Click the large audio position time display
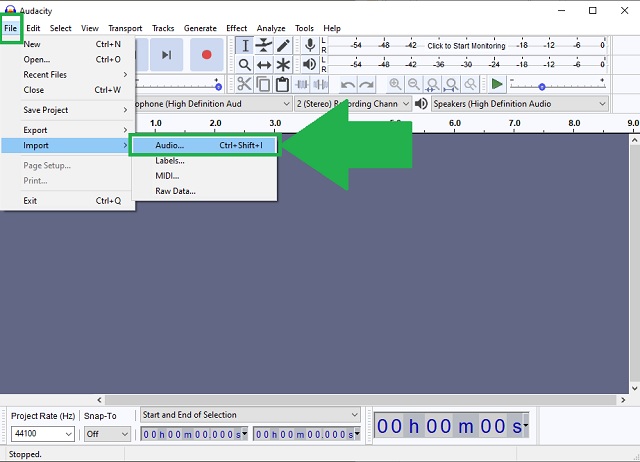This screenshot has height=462, width=640. 452,426
